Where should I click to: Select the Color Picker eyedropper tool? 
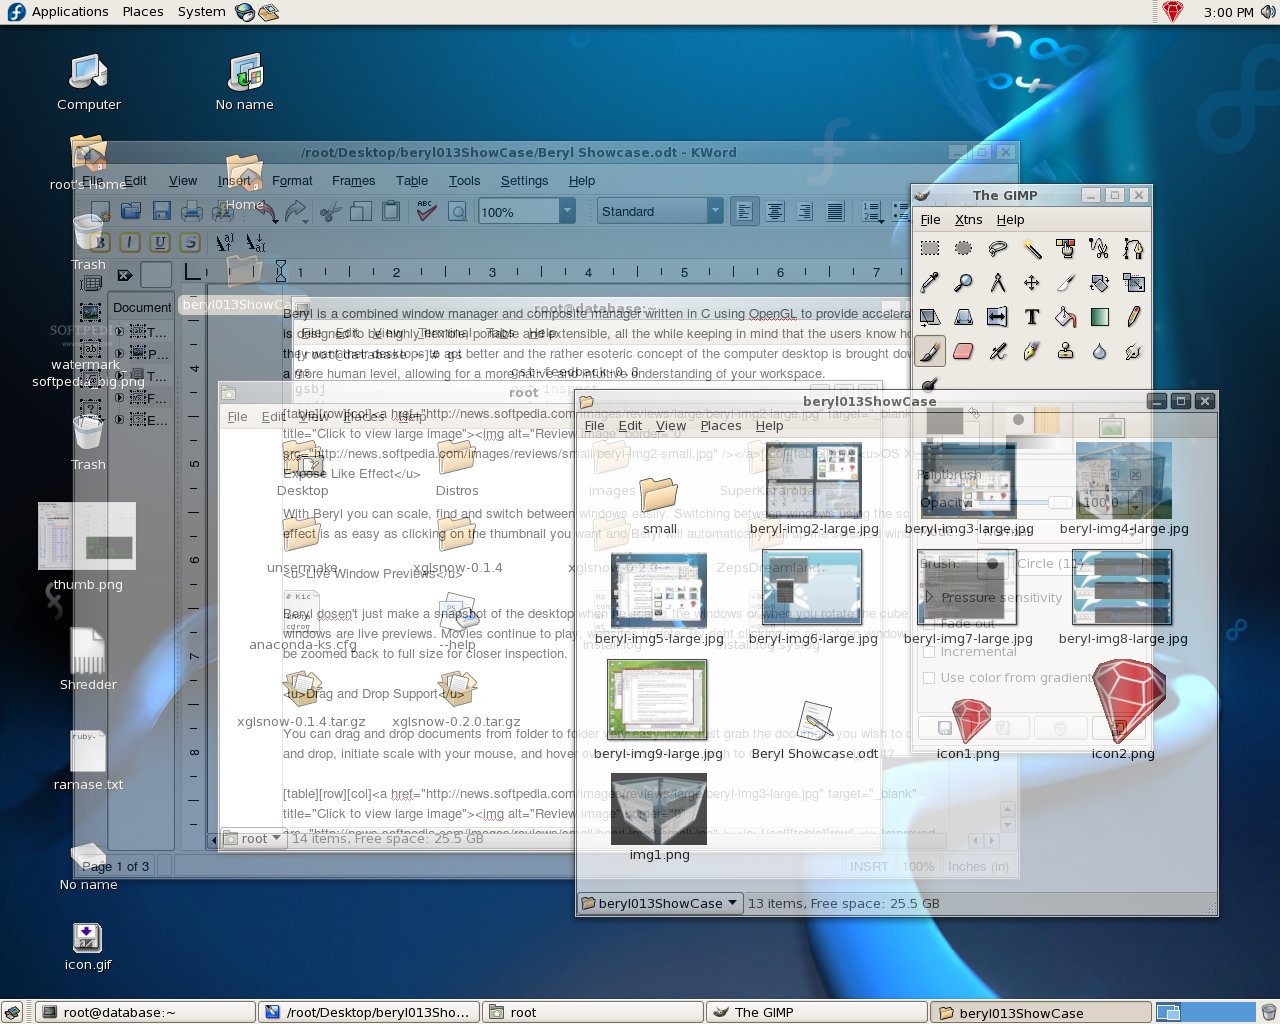[930, 283]
